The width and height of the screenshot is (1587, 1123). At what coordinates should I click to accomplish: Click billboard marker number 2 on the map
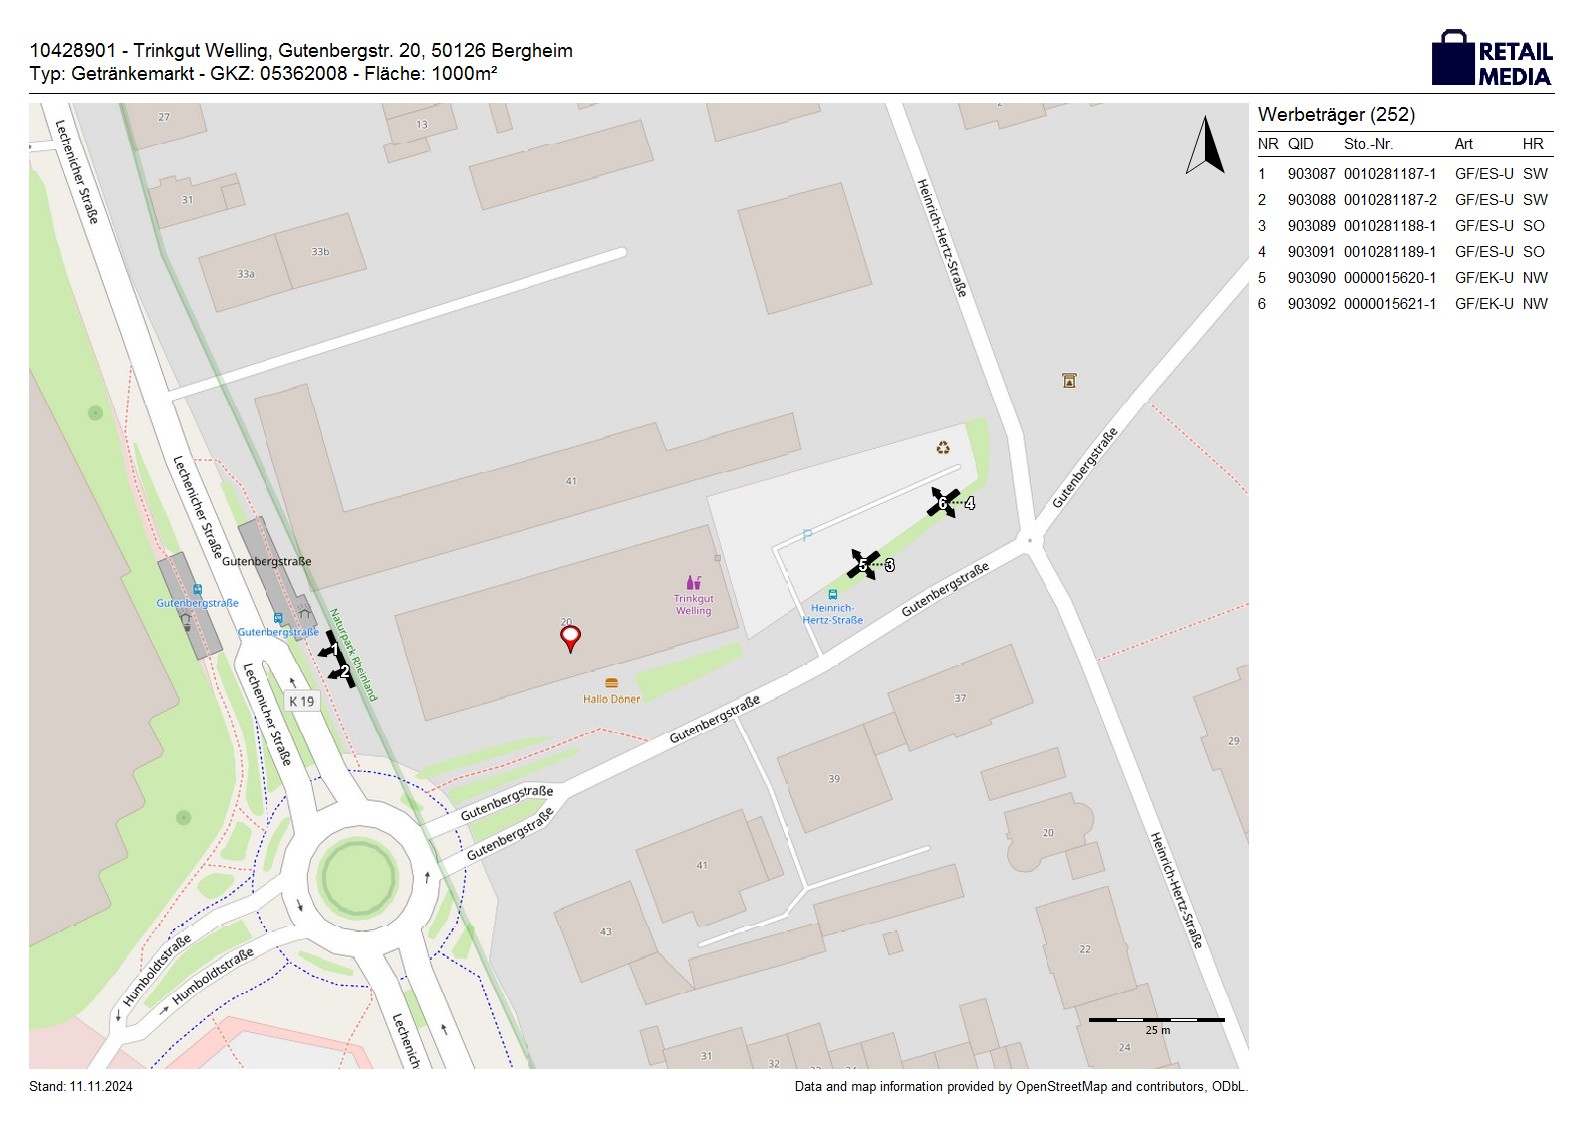click(x=344, y=672)
